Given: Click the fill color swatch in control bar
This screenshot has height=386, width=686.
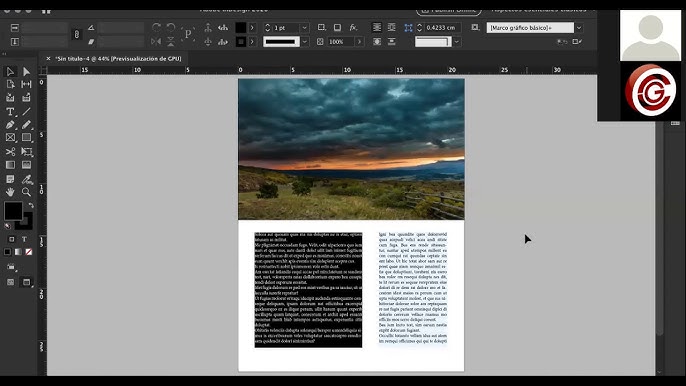Looking at the screenshot, I should (241, 28).
